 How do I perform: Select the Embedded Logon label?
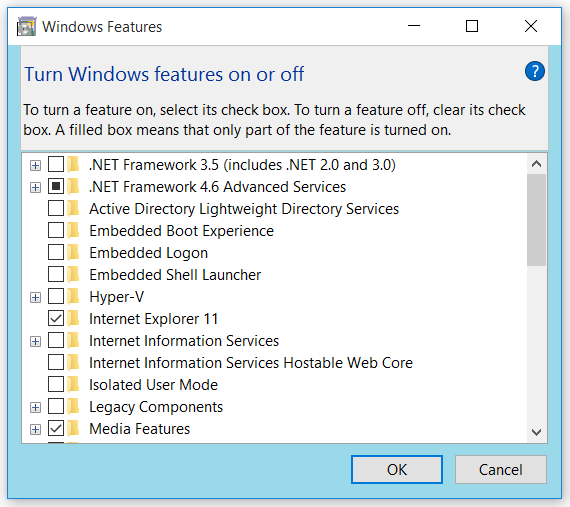(x=149, y=253)
